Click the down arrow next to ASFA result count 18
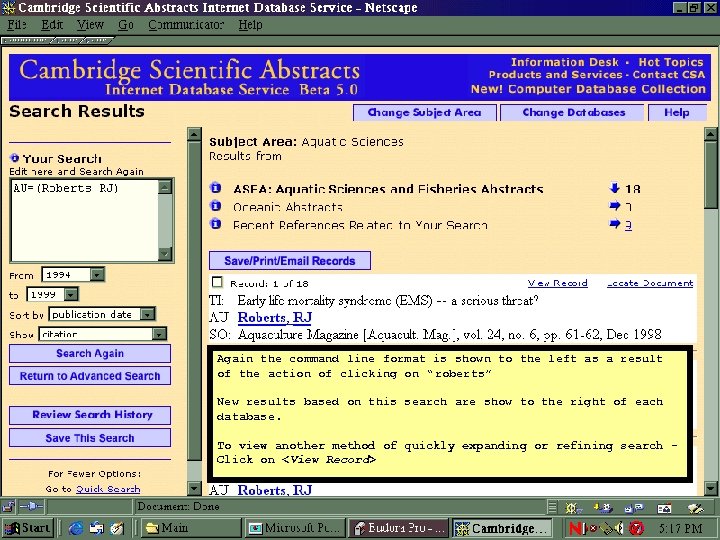Image resolution: width=720 pixels, height=540 pixels. coord(614,187)
